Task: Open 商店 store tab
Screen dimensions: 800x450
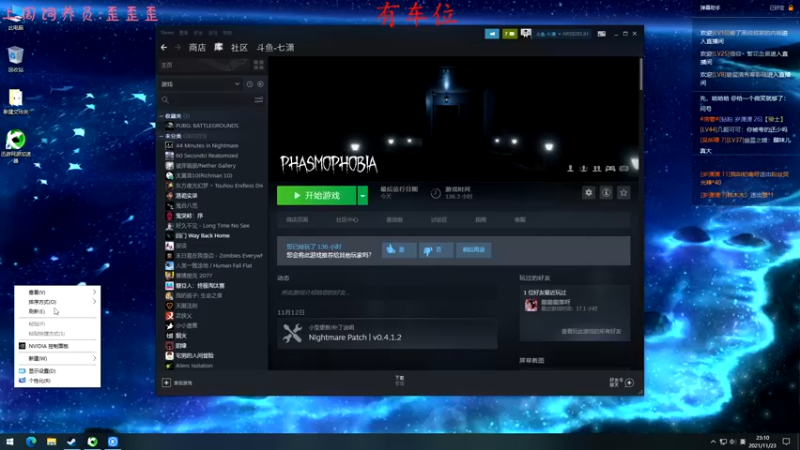Action: pyautogui.click(x=197, y=47)
